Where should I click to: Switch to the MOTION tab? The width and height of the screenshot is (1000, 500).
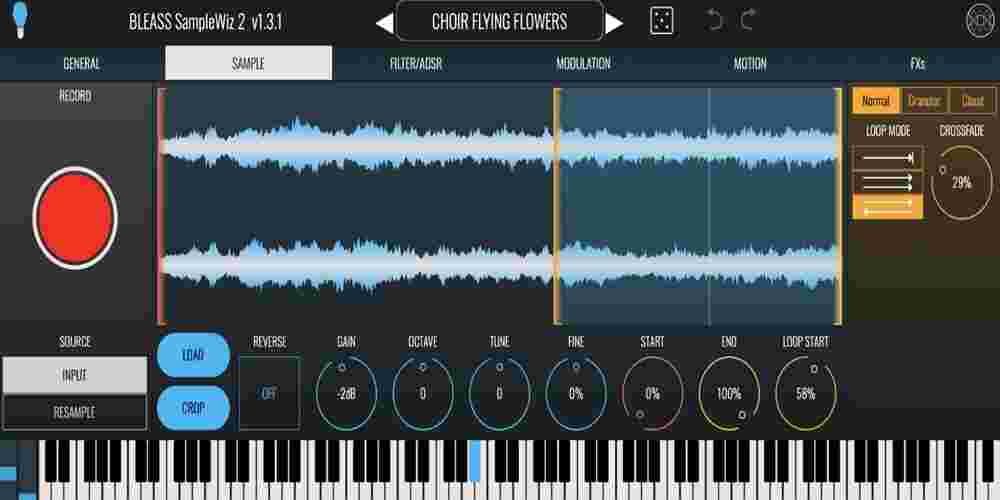pos(750,64)
